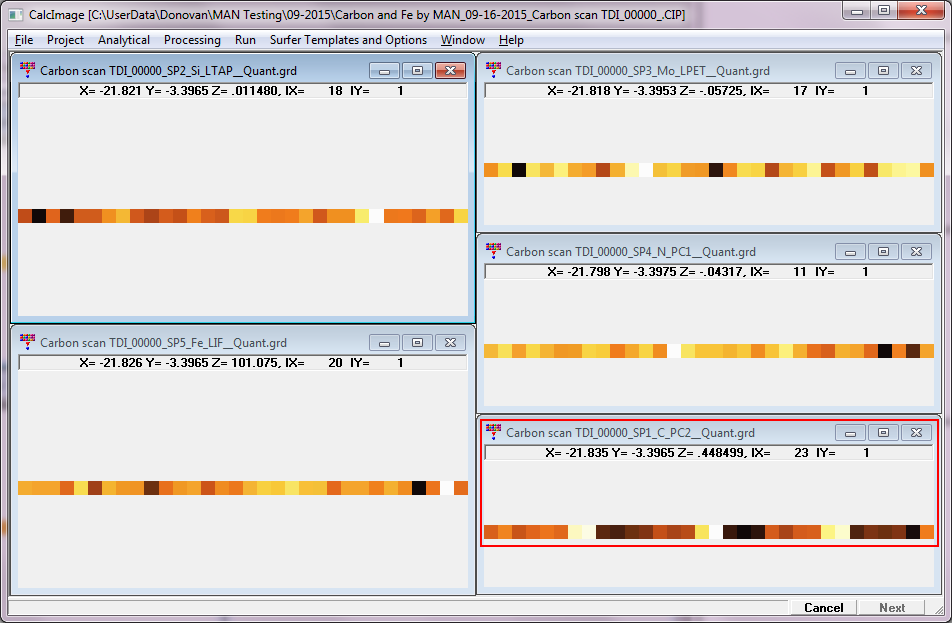Close the N_PC1 quant child window
Viewport: 952px width, 623px height.
tap(916, 252)
